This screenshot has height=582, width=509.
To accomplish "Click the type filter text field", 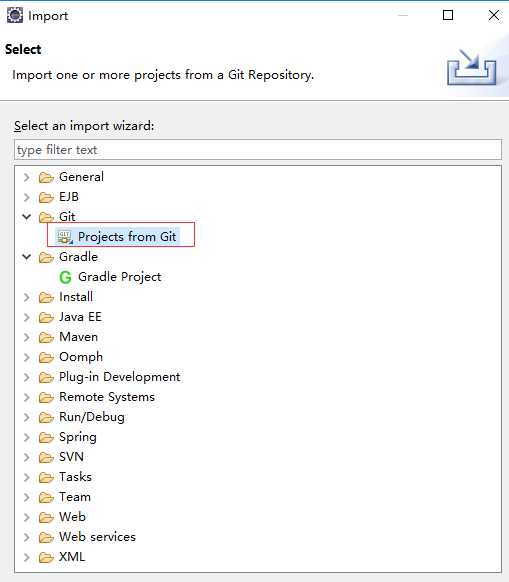I will click(x=258, y=150).
